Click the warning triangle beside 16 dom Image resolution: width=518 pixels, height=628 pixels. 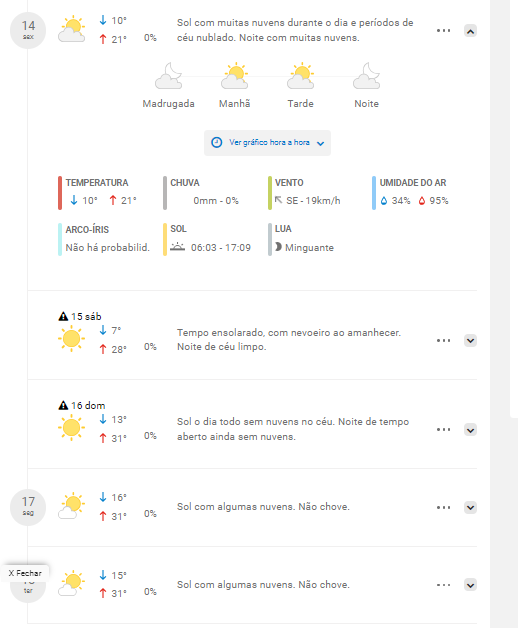63,405
